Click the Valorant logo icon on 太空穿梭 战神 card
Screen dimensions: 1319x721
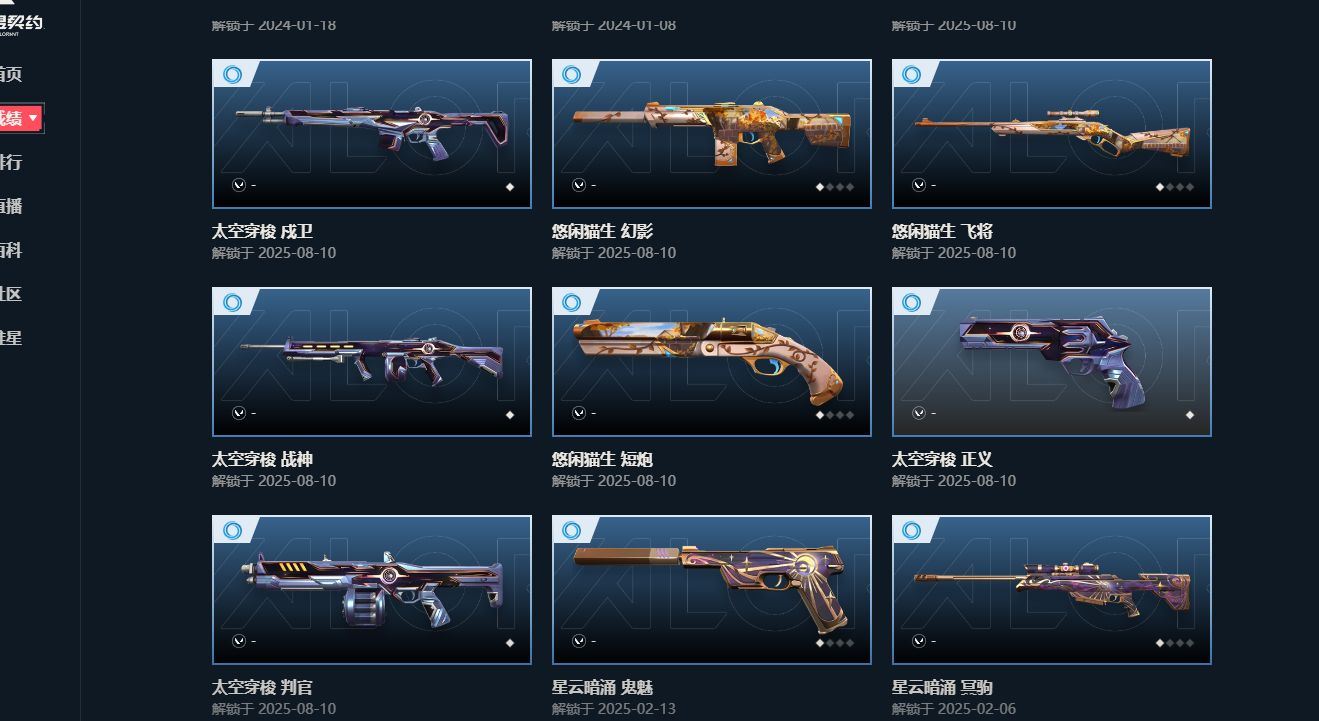[x=238, y=413]
